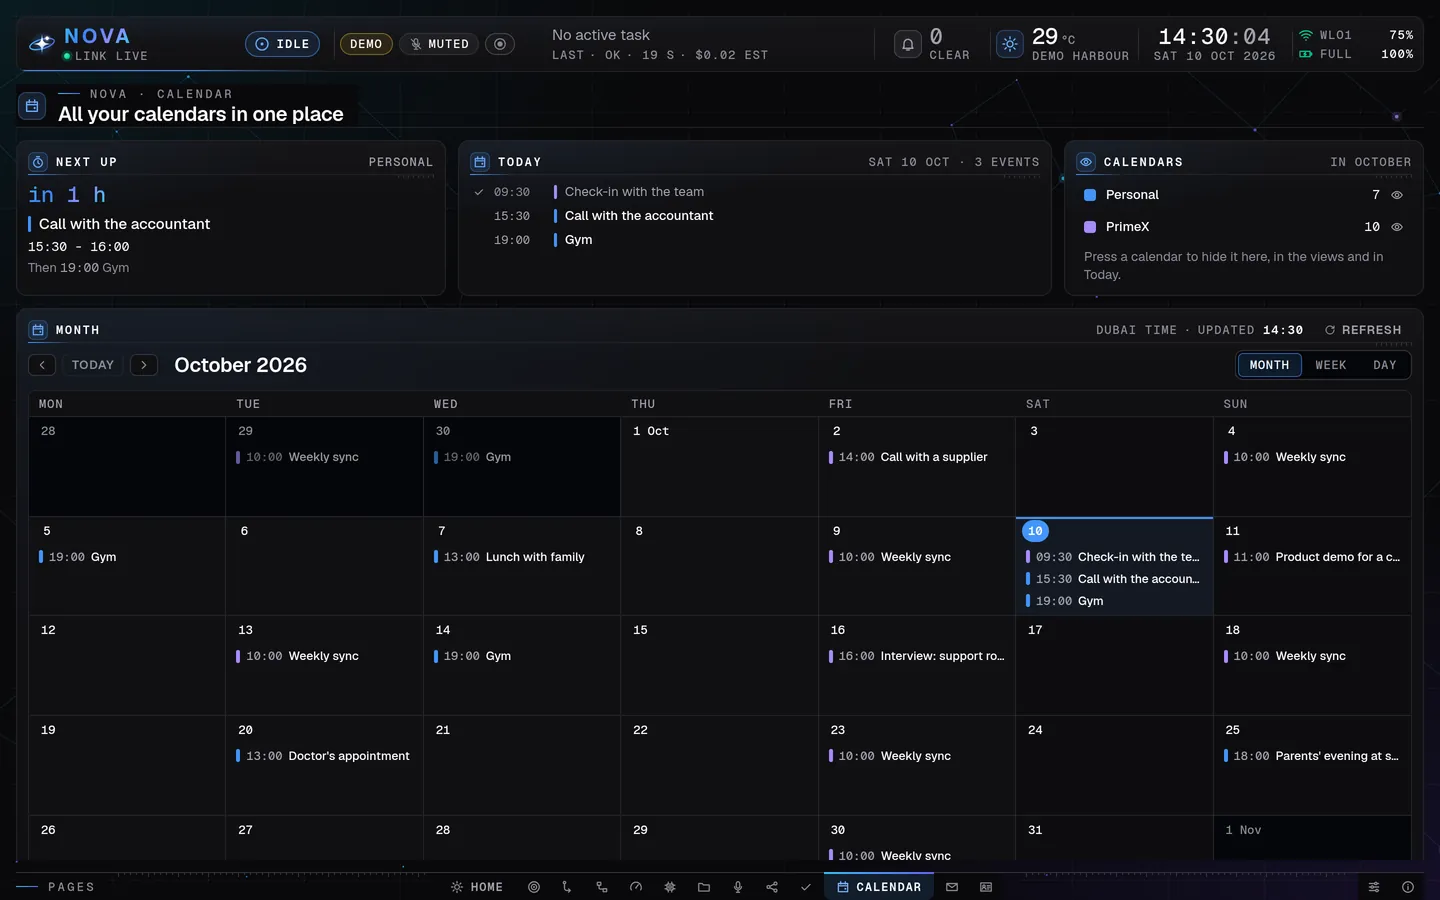The height and width of the screenshot is (900, 1440).
Task: Click the Personal calendar blue swatch
Action: click(1090, 195)
